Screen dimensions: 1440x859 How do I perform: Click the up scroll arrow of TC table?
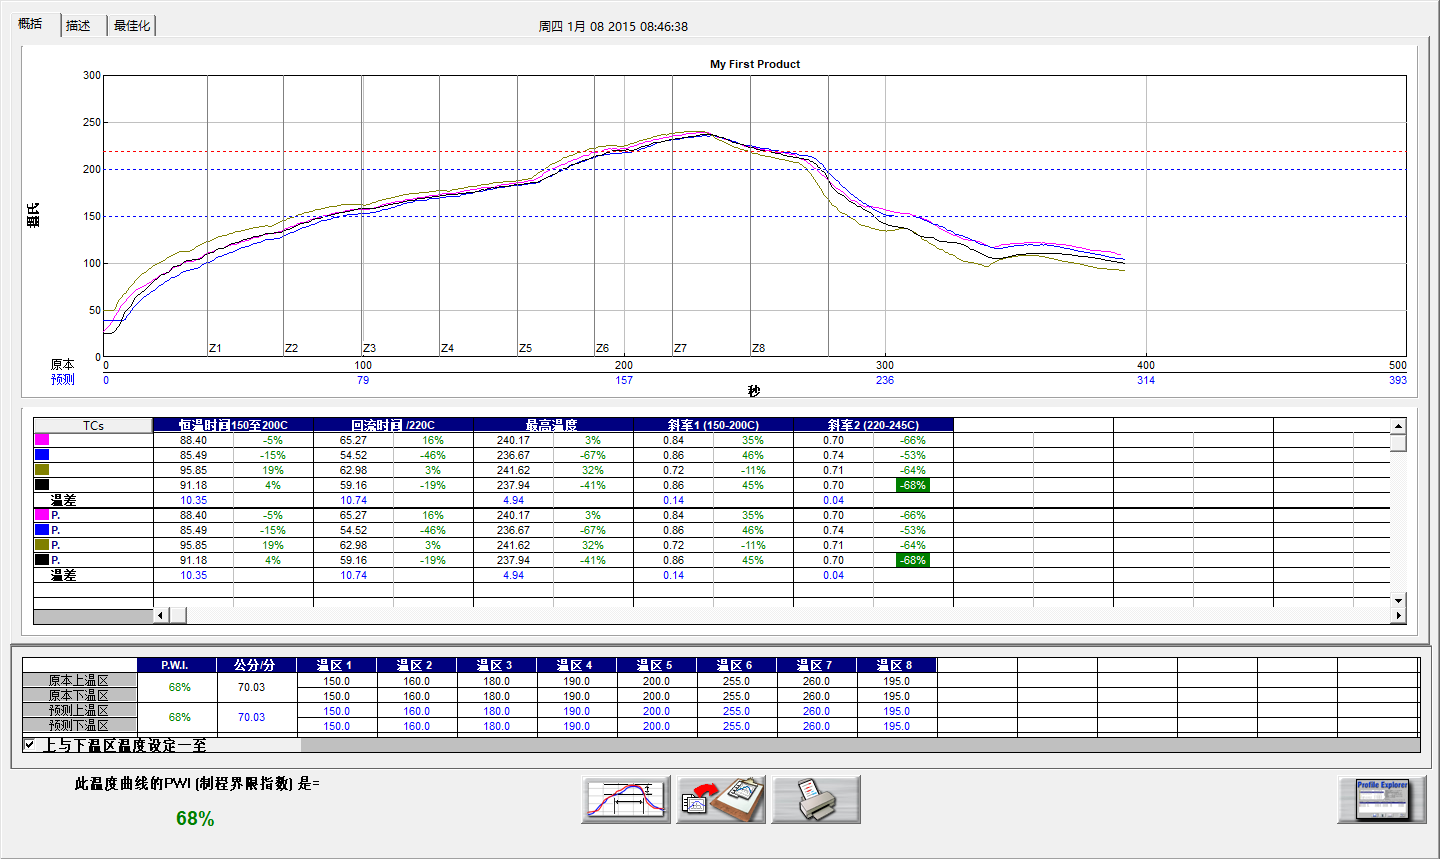[x=1398, y=426]
